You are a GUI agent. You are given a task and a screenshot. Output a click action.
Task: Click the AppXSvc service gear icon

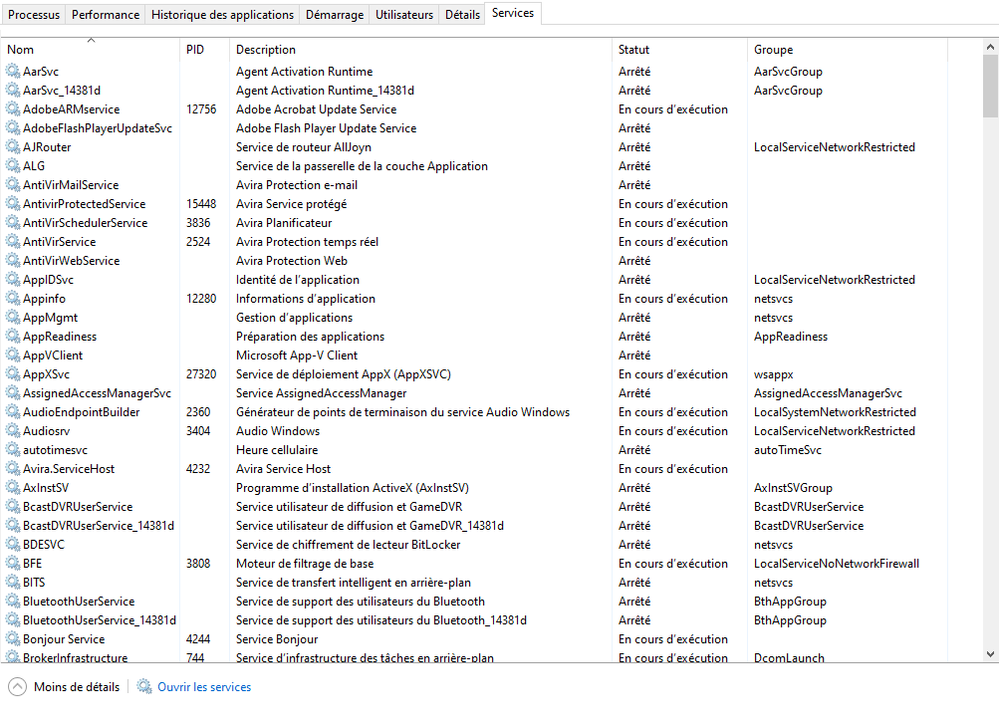13,374
